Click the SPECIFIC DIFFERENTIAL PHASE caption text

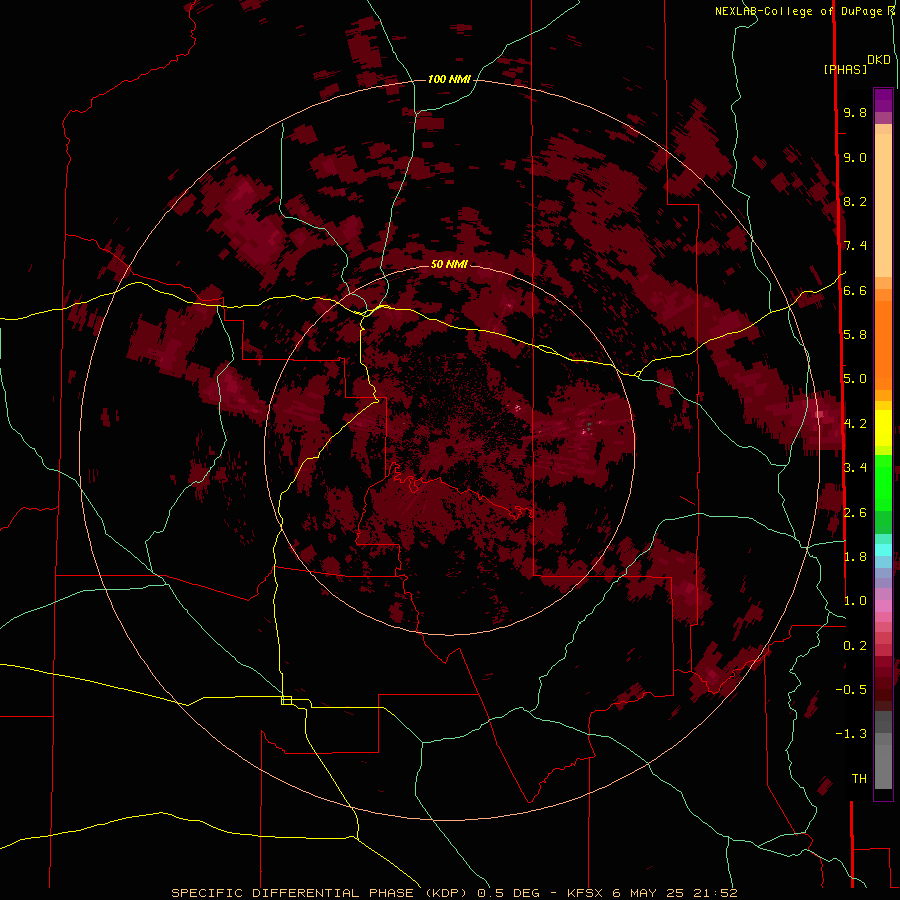pyautogui.click(x=292, y=893)
